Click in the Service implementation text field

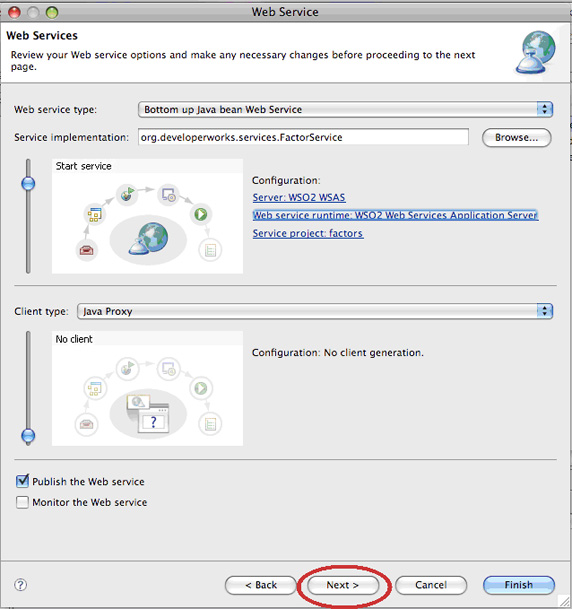303,137
